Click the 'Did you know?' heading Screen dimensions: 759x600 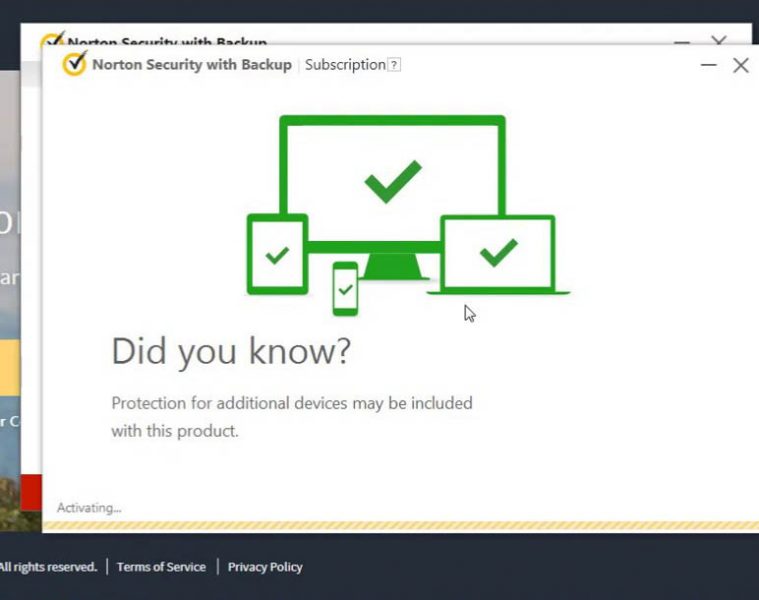click(x=231, y=352)
